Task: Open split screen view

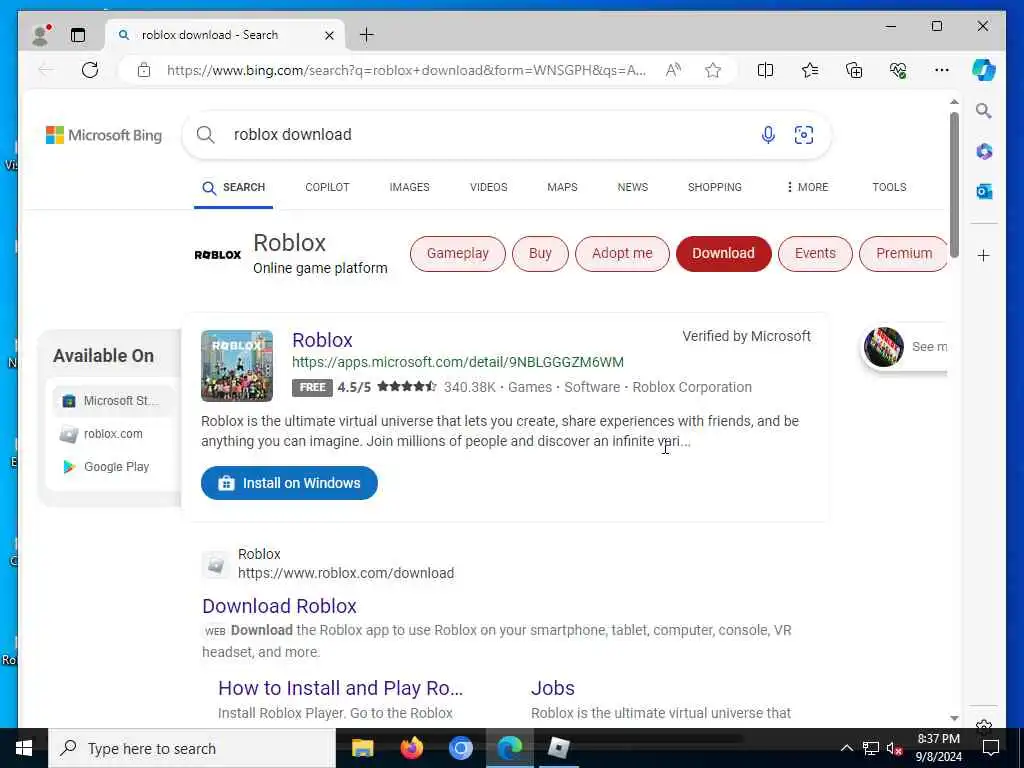Action: 765,70
